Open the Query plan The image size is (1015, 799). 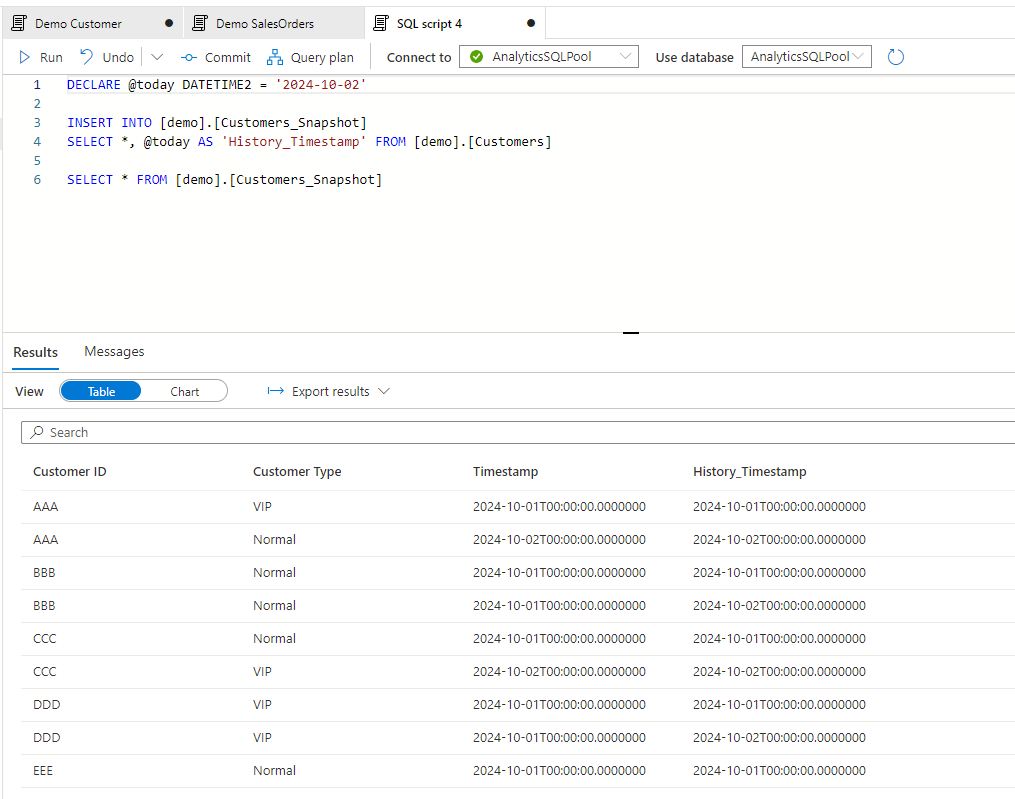(310, 57)
